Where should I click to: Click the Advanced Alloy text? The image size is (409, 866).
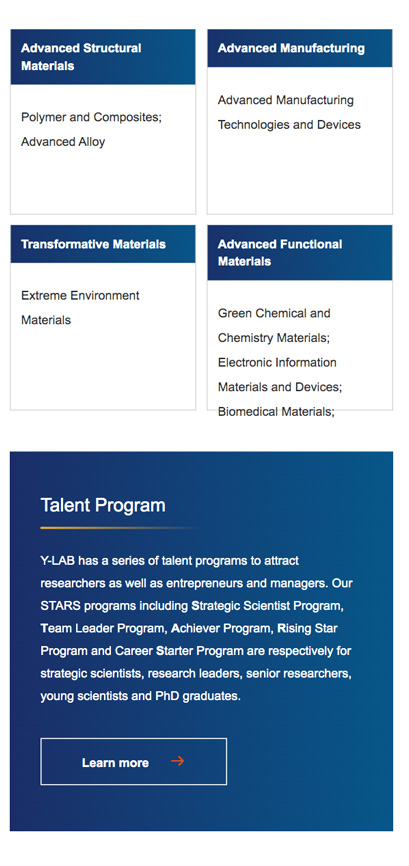click(63, 142)
